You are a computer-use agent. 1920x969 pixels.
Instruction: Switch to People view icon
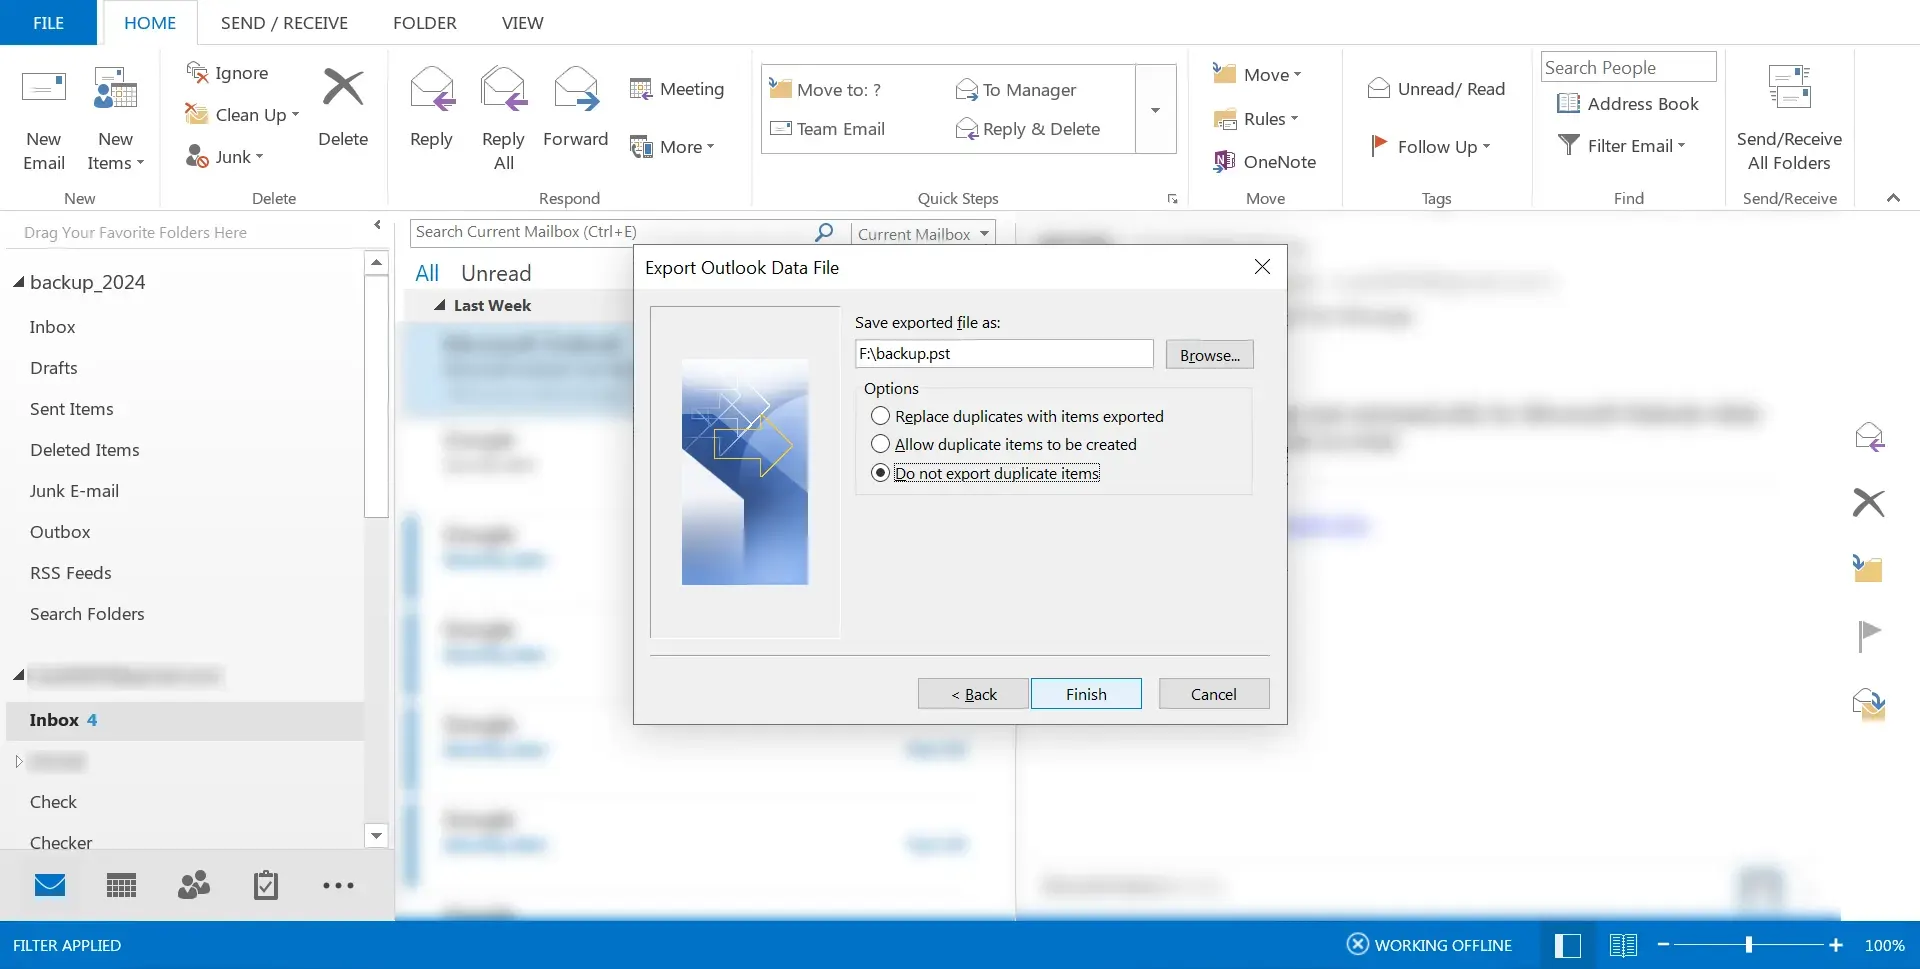tap(194, 885)
